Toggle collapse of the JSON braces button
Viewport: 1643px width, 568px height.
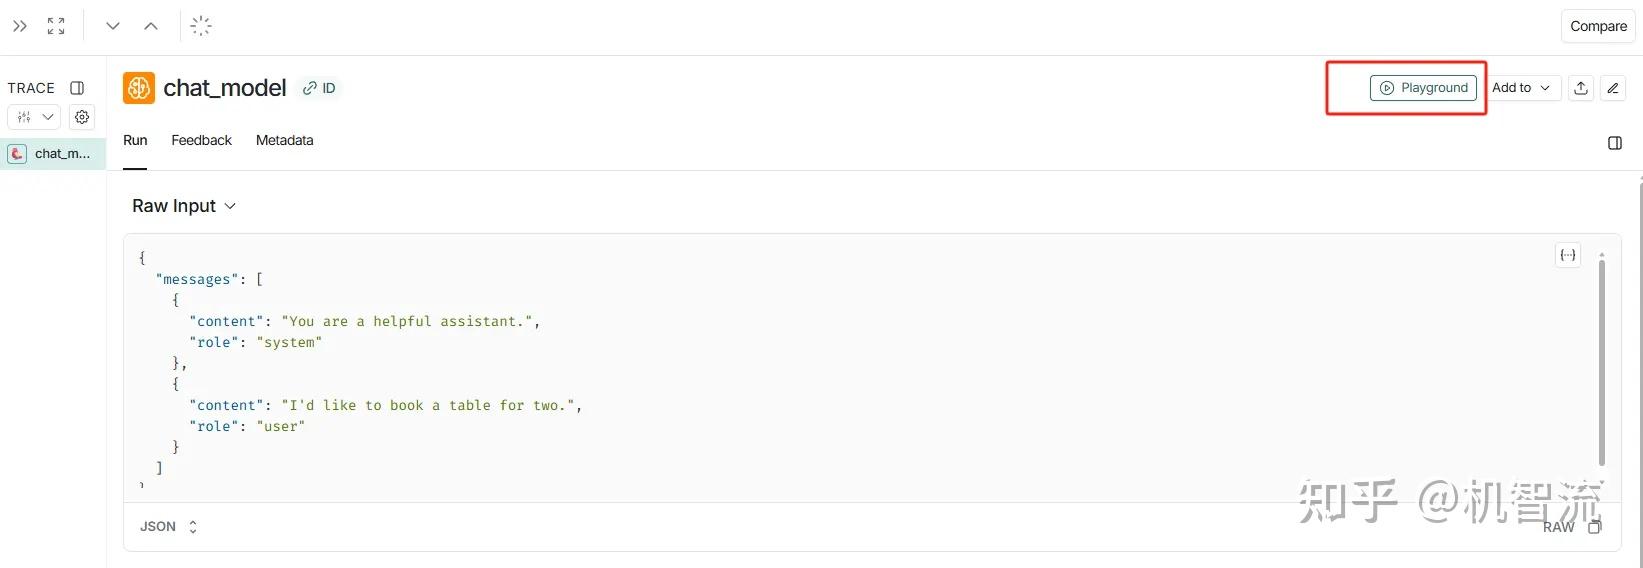click(1568, 255)
